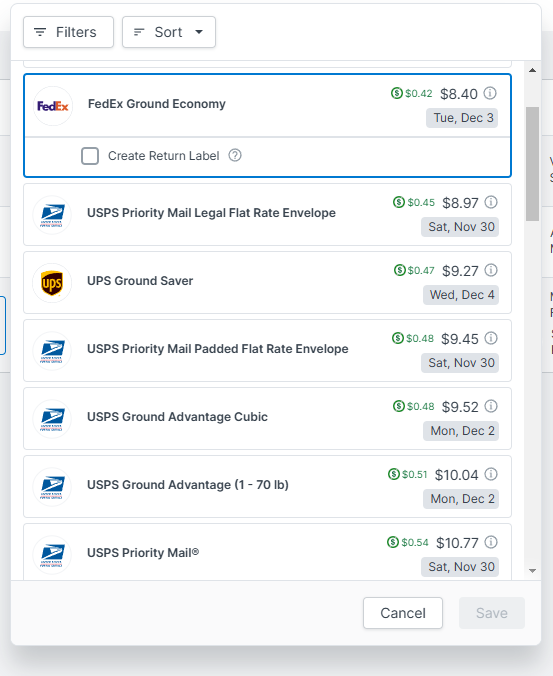Click info icon beside $8.97 rate
This screenshot has height=676, width=553.
(x=491, y=202)
